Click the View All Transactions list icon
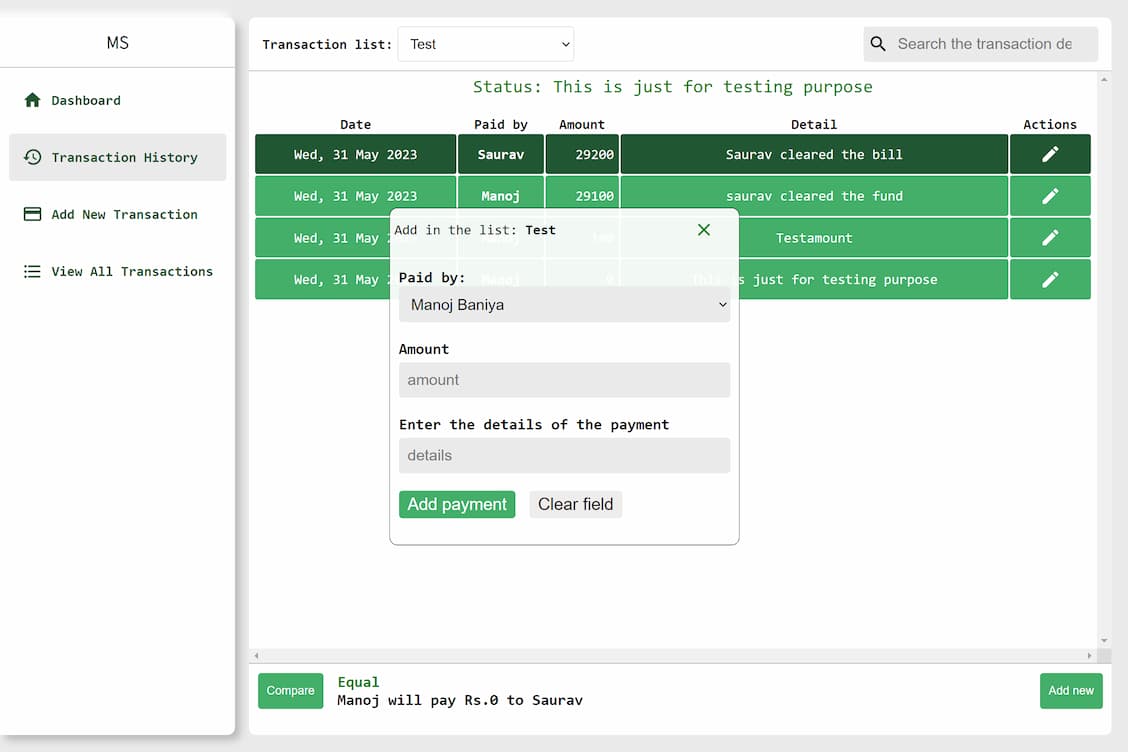The height and width of the screenshot is (752, 1128). [32, 271]
